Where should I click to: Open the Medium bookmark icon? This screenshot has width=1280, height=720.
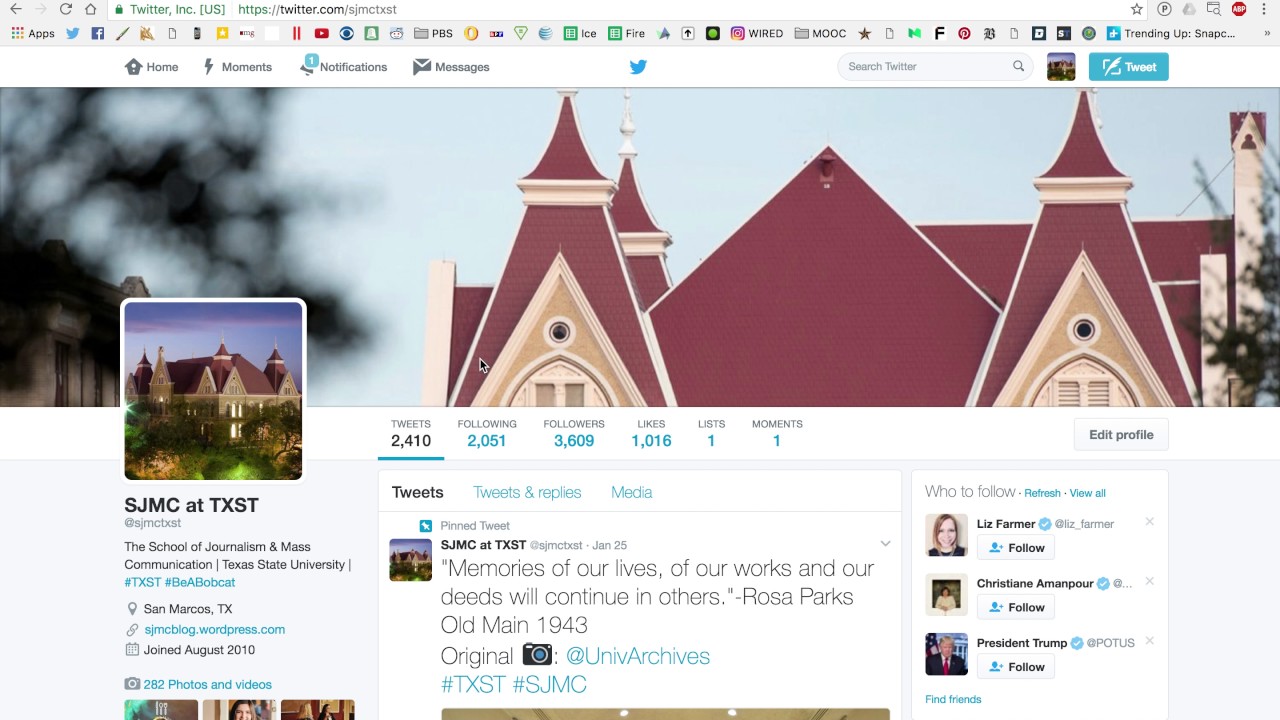pyautogui.click(x=914, y=33)
